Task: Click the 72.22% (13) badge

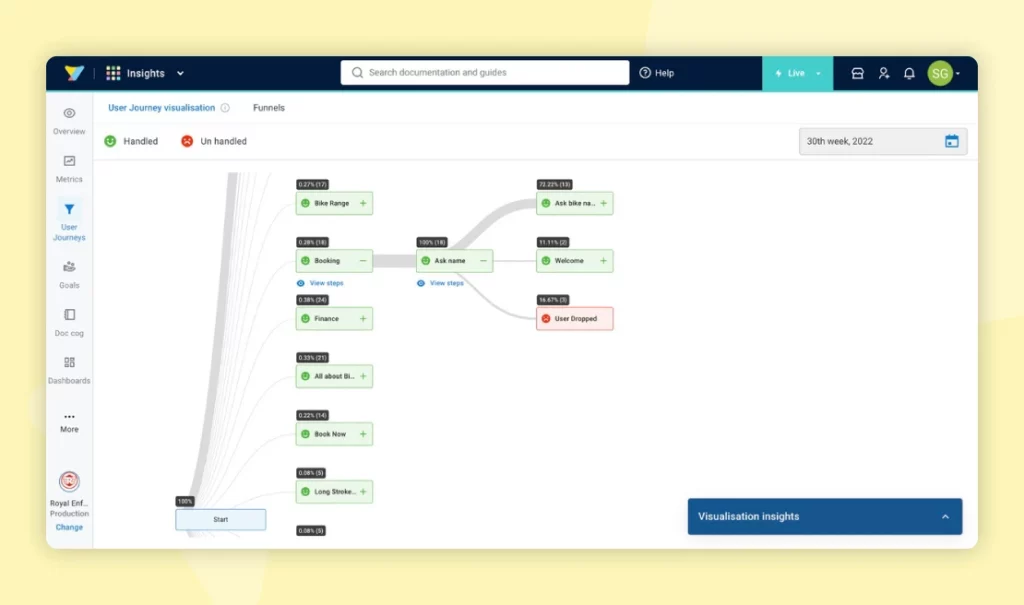Action: point(554,184)
